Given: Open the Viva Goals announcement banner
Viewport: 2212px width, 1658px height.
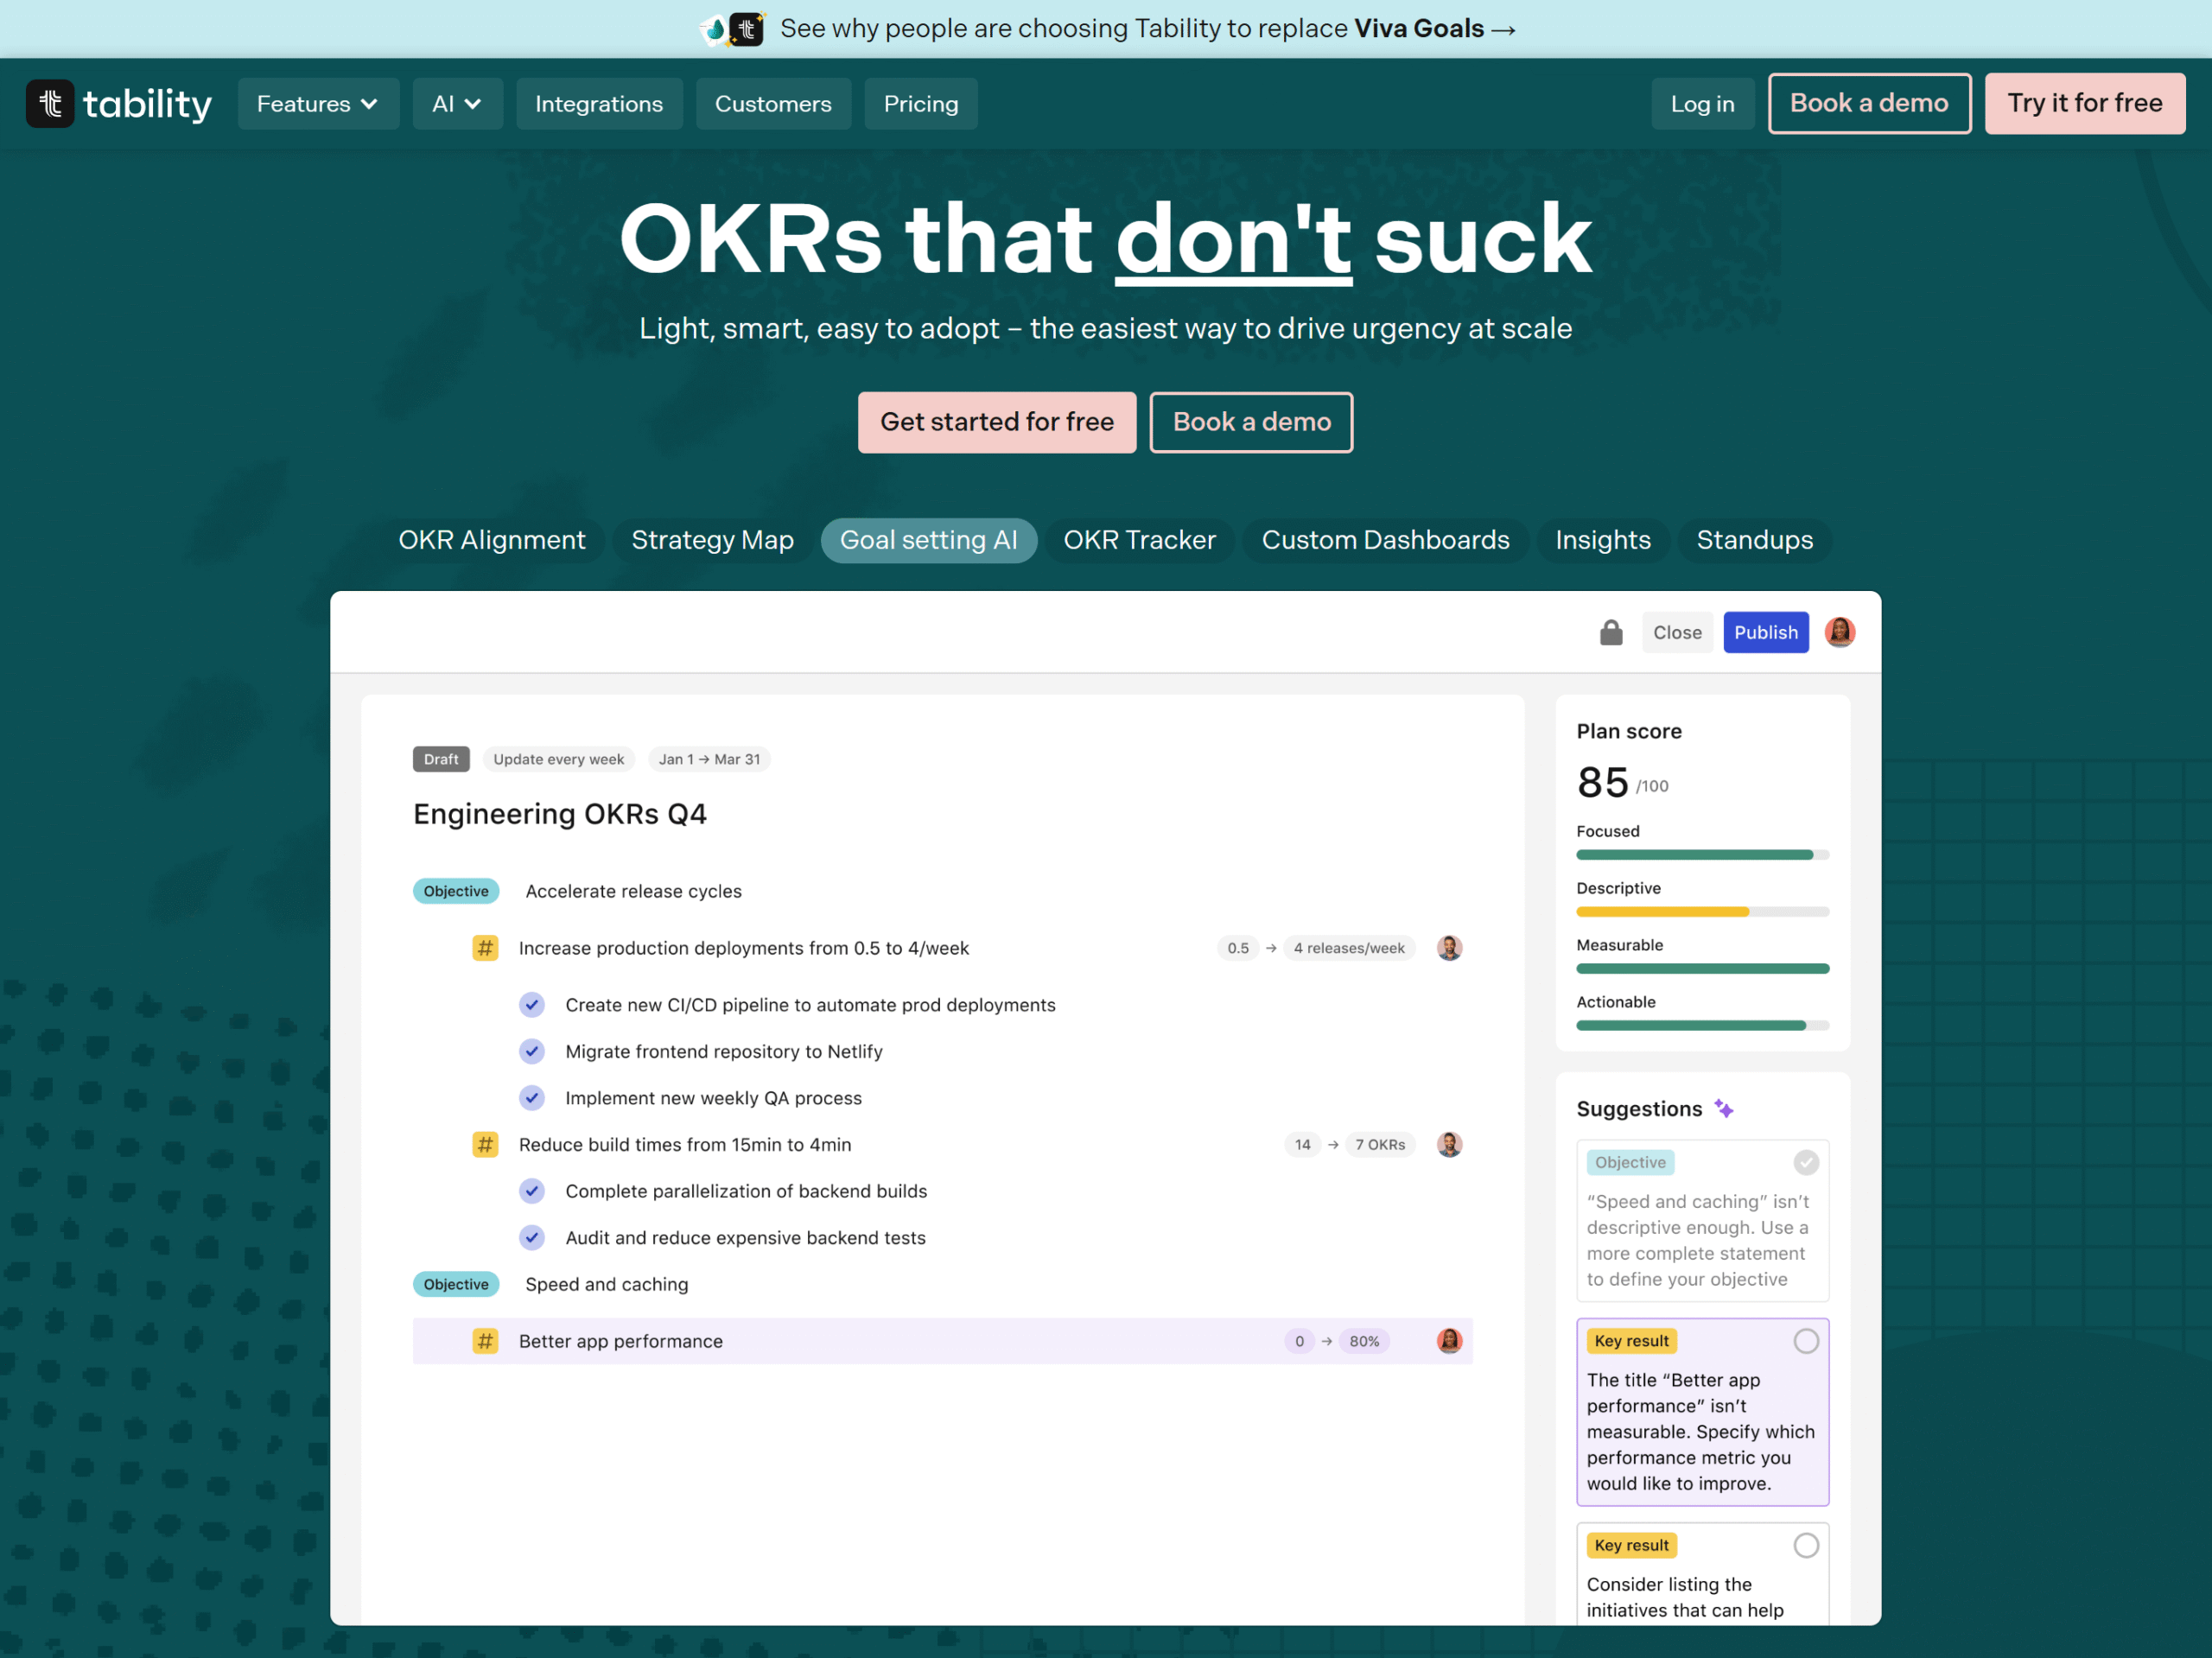Looking at the screenshot, I should (x=1106, y=28).
